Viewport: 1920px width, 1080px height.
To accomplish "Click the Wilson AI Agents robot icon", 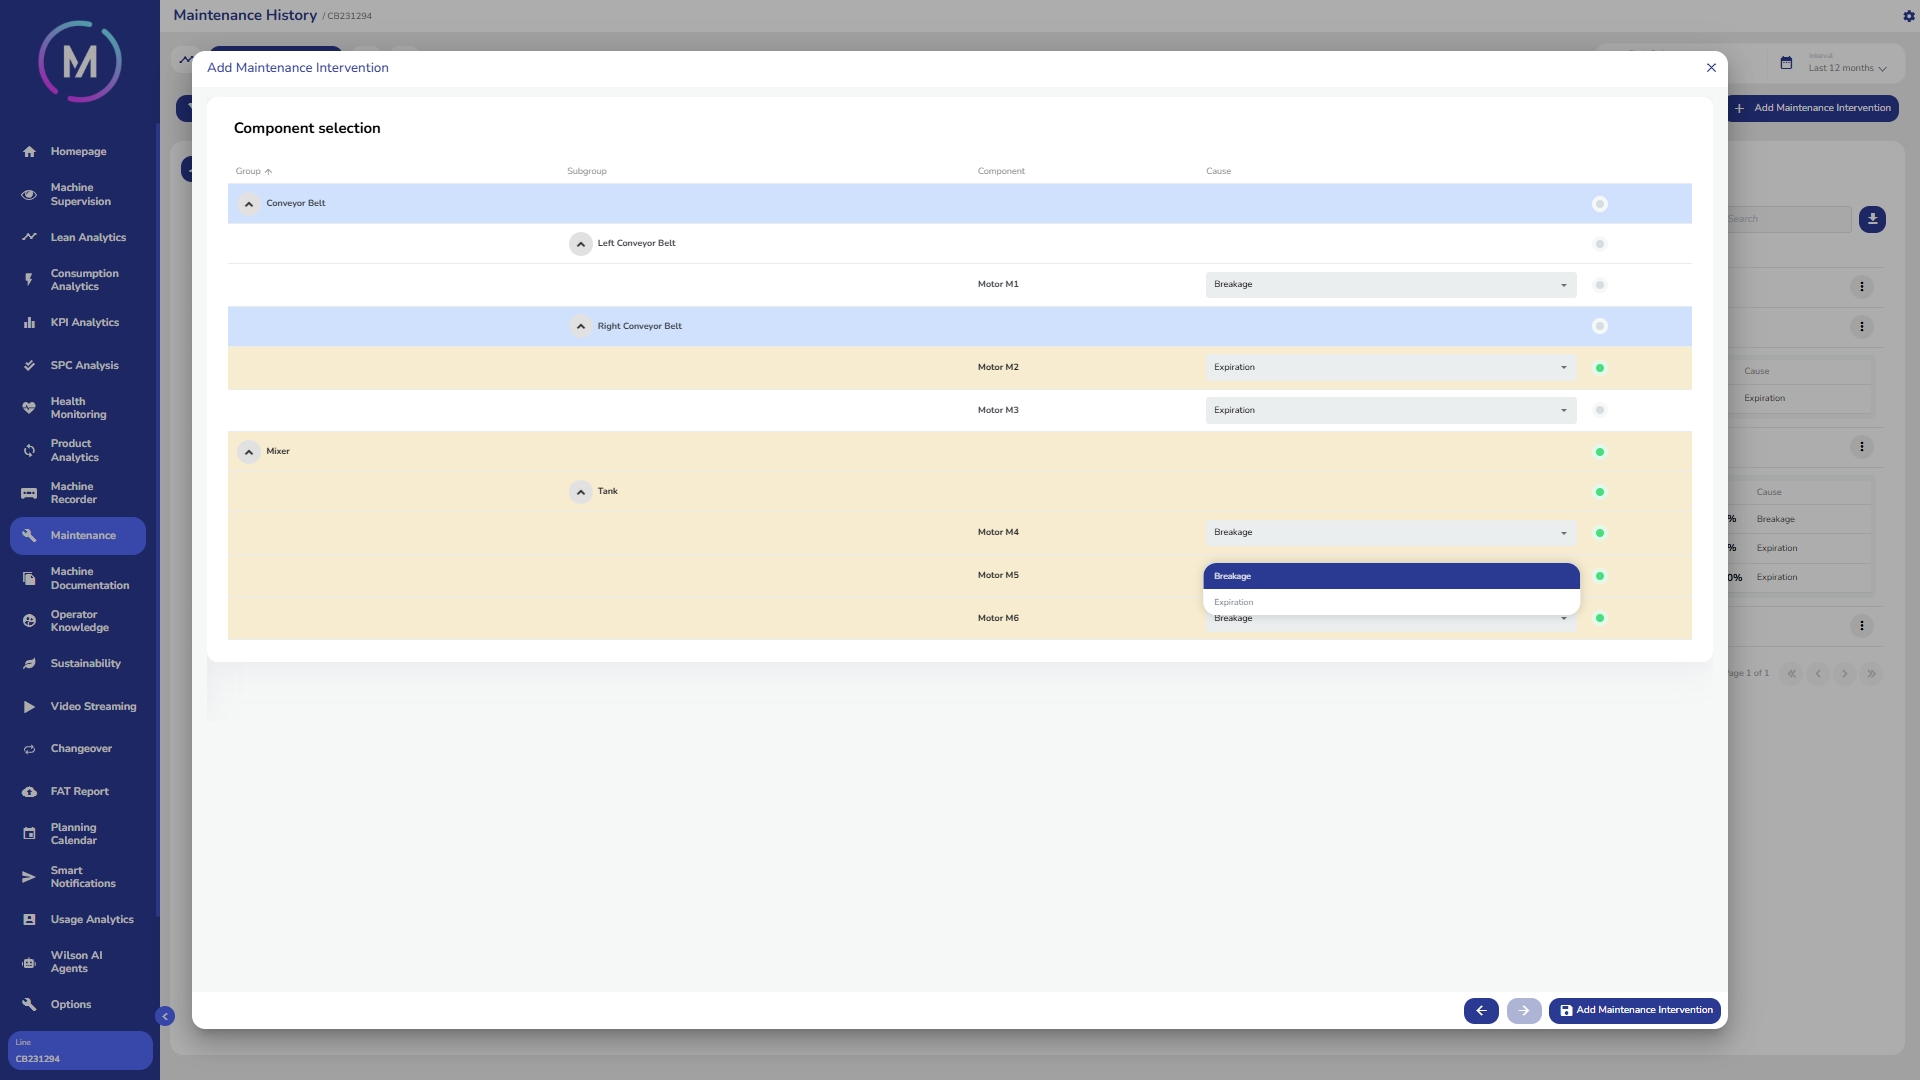I will tap(29, 962).
